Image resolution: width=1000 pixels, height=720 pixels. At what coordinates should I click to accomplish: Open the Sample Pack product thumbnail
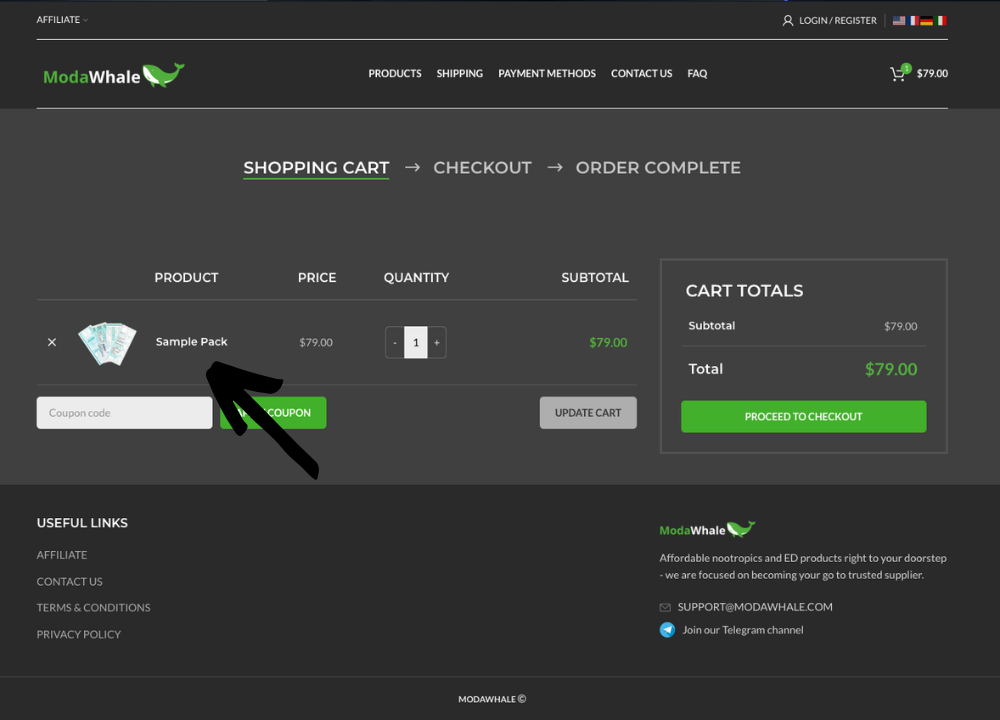click(107, 342)
